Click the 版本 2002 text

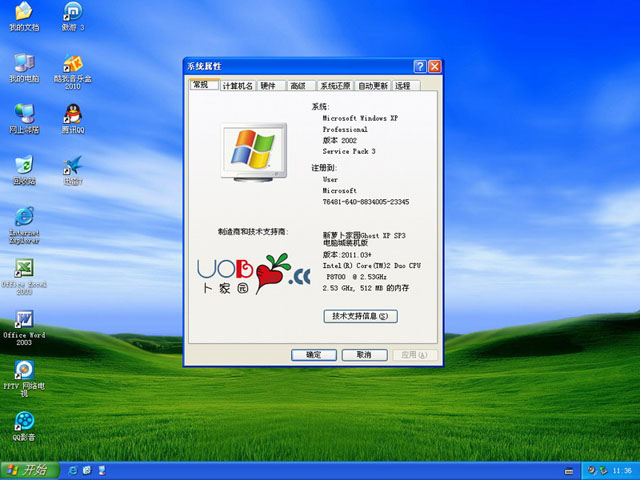(340, 140)
